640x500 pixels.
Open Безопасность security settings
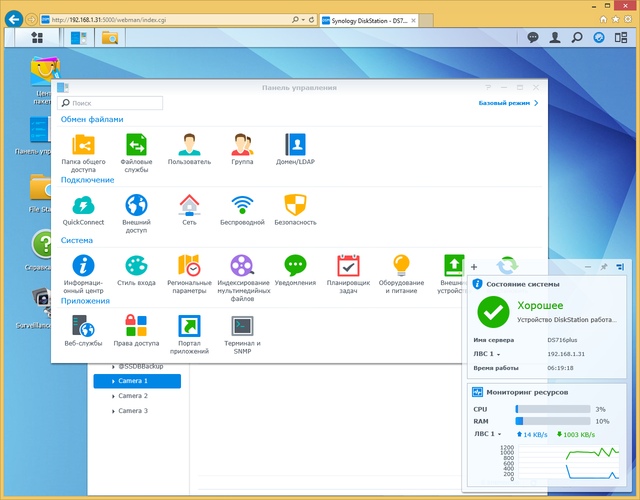295,210
